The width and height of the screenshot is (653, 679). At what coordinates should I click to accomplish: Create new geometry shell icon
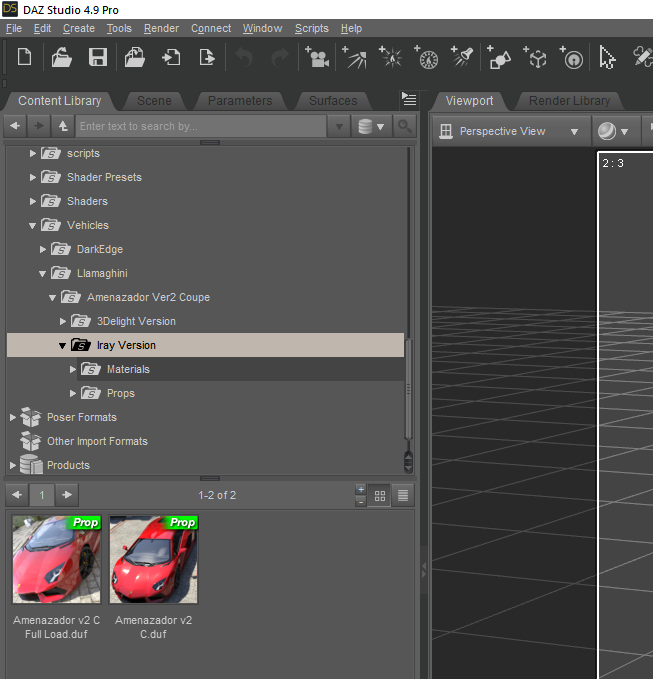tap(572, 58)
